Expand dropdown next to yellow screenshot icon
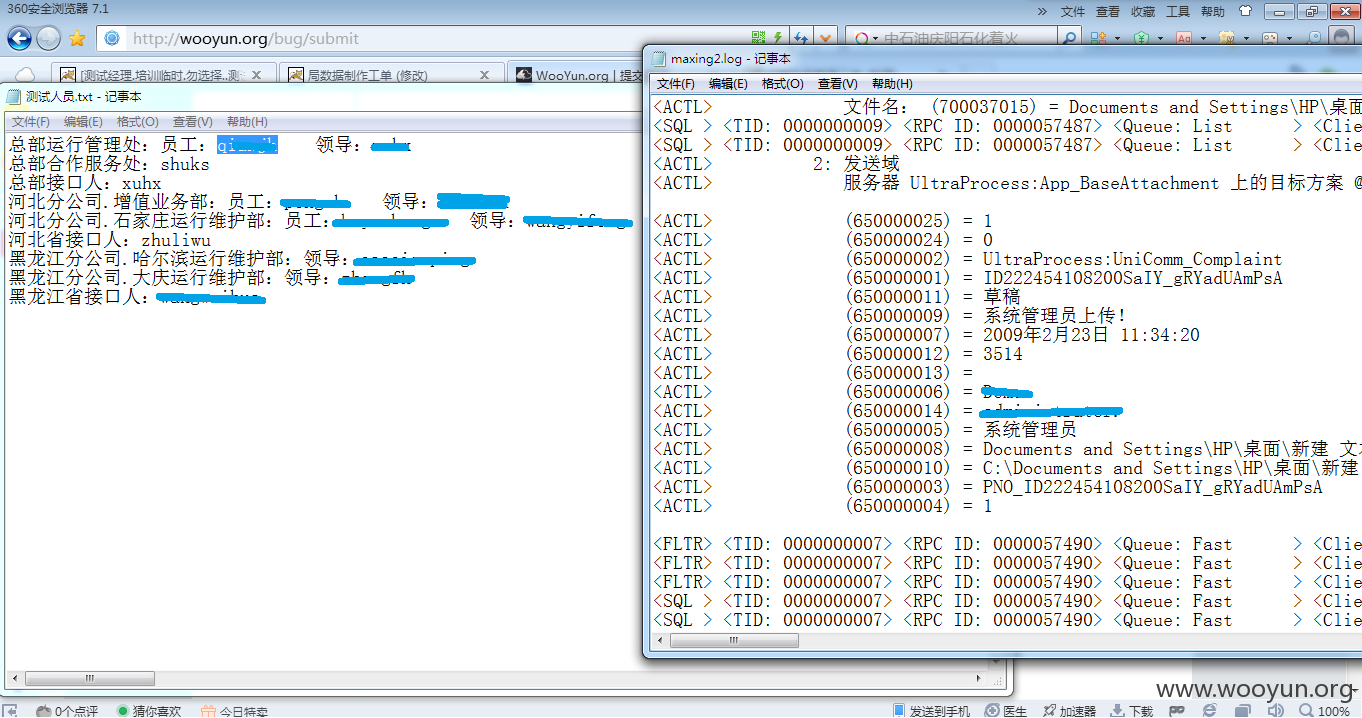The width and height of the screenshot is (1362, 718). [x=1245, y=39]
